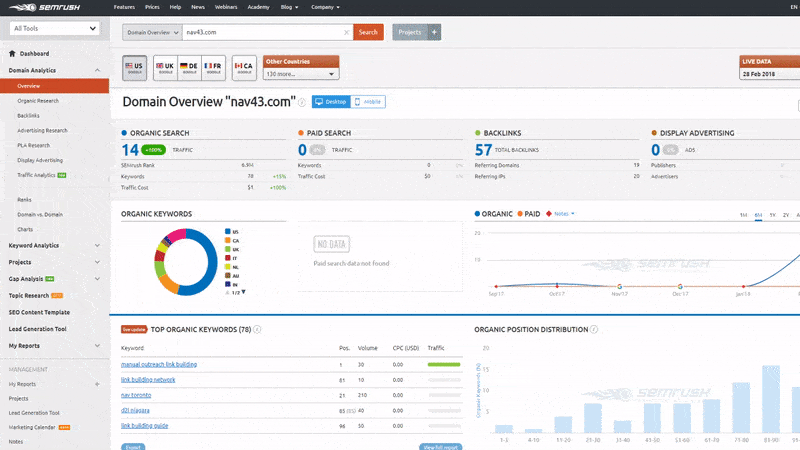Click info icon next to Organic Position Distribution

594,330
